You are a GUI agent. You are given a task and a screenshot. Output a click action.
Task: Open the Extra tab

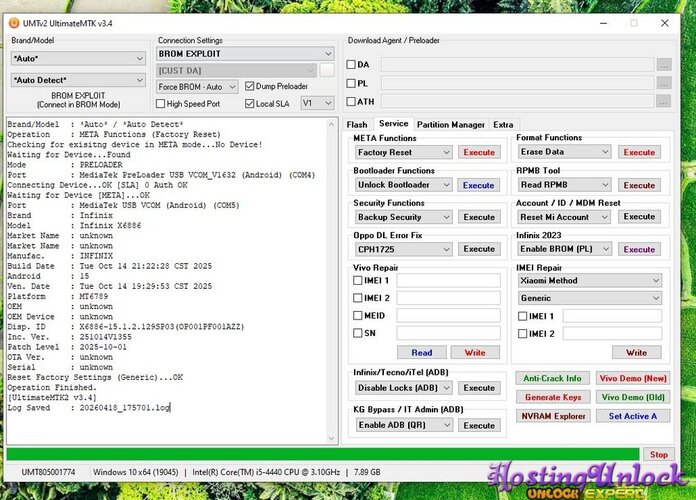tap(503, 125)
